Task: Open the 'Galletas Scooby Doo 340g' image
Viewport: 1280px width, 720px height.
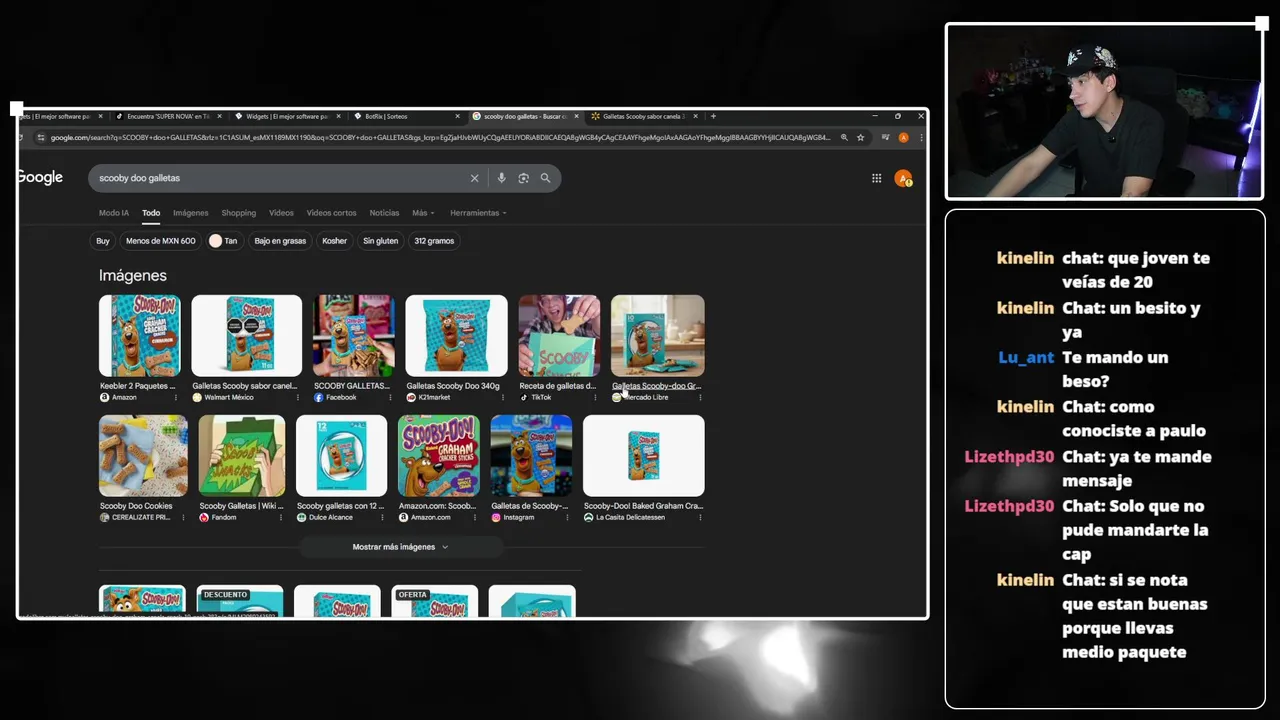Action: (456, 336)
